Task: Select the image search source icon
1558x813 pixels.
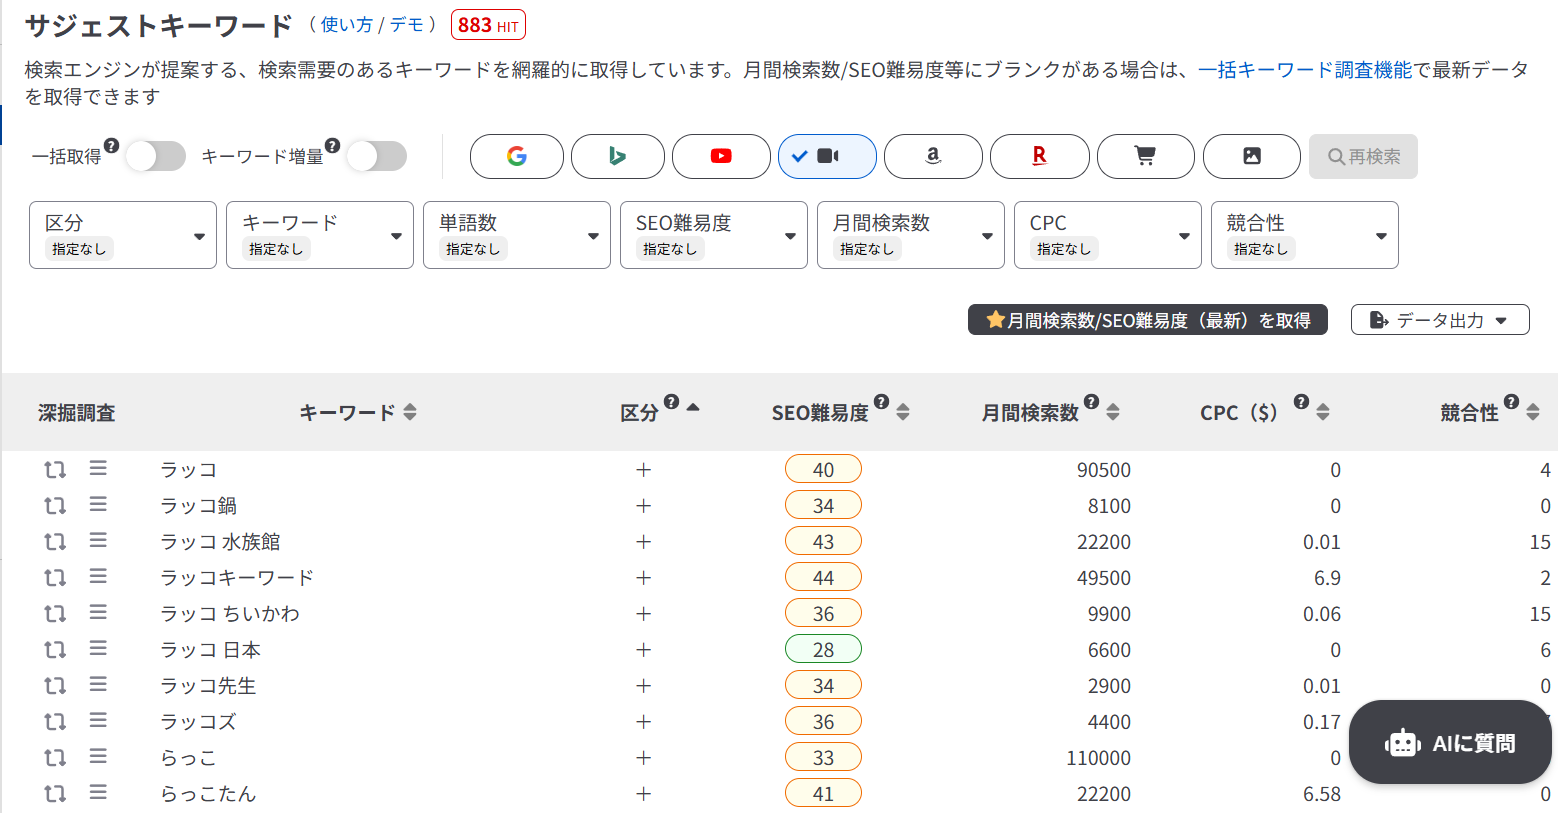Action: pyautogui.click(x=1251, y=156)
